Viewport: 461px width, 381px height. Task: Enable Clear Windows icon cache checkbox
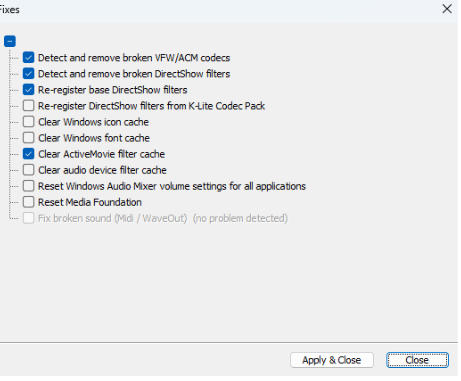(28, 122)
